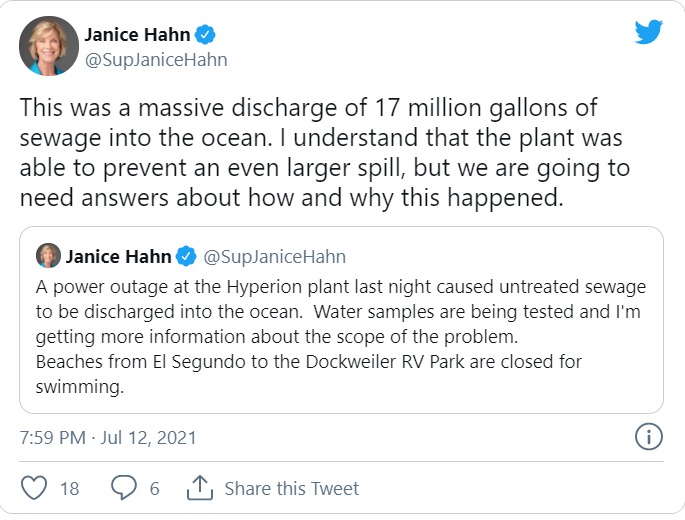This screenshot has width=685, height=520.
Task: Click Janice Hahn name in quoted tweet
Action: (118, 257)
